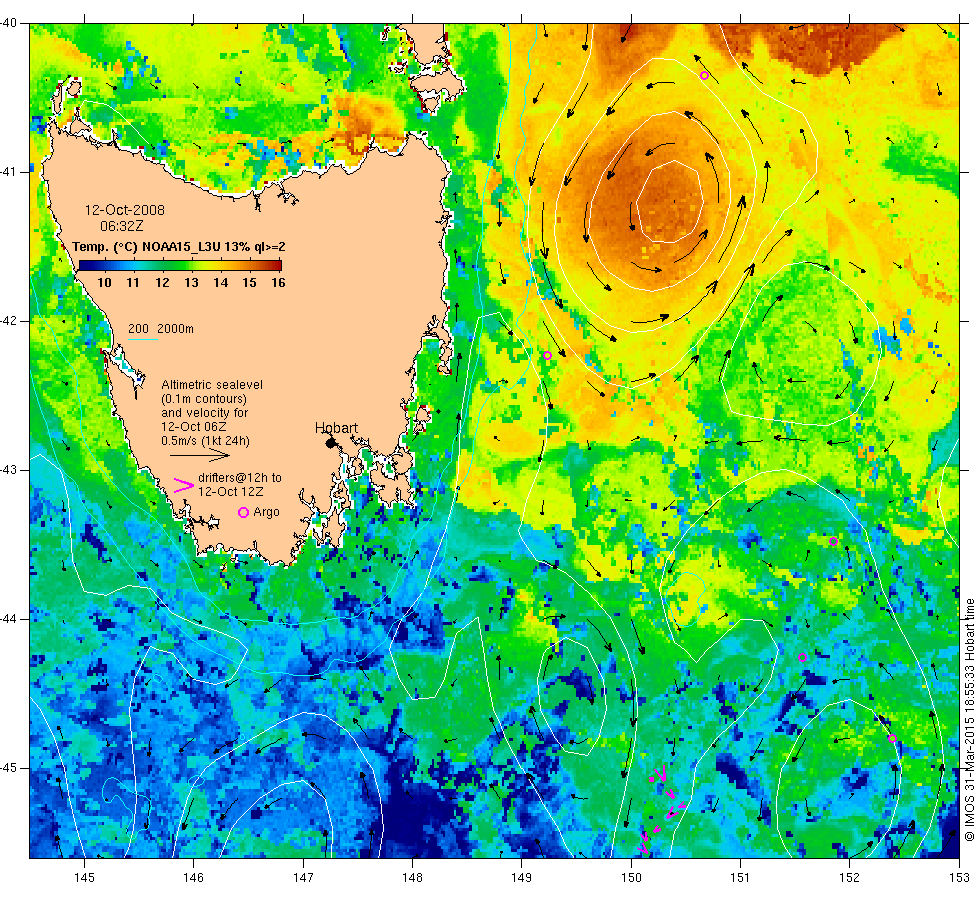Click the 16 tick label on color bar
The height and width of the screenshot is (900, 980).
(x=278, y=282)
